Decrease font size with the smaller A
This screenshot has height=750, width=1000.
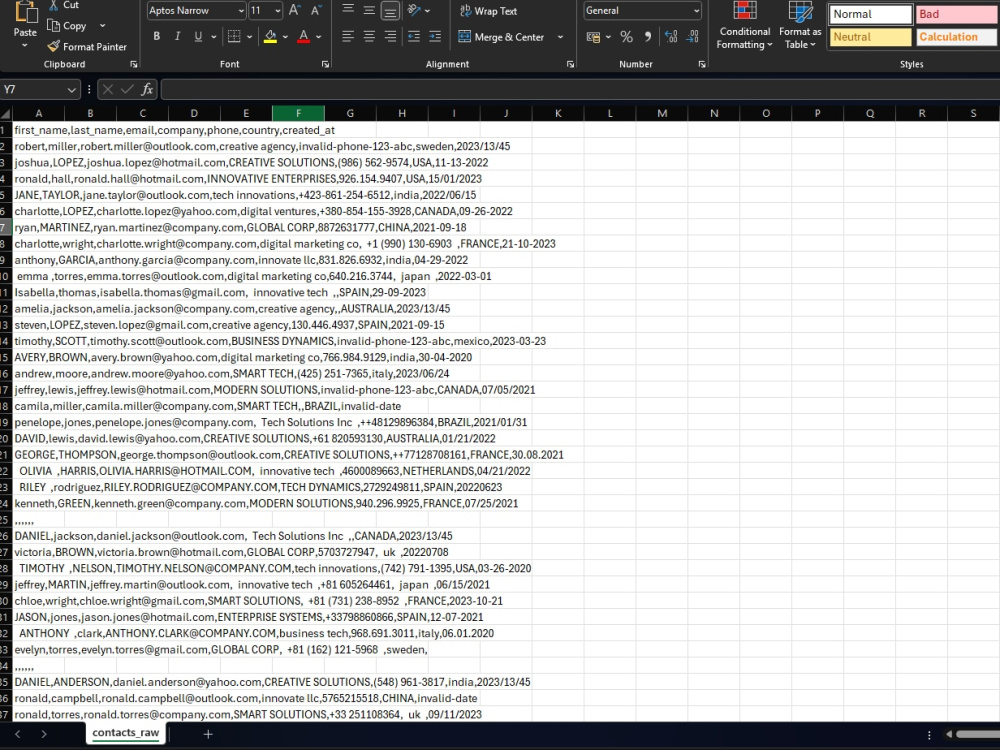click(316, 10)
